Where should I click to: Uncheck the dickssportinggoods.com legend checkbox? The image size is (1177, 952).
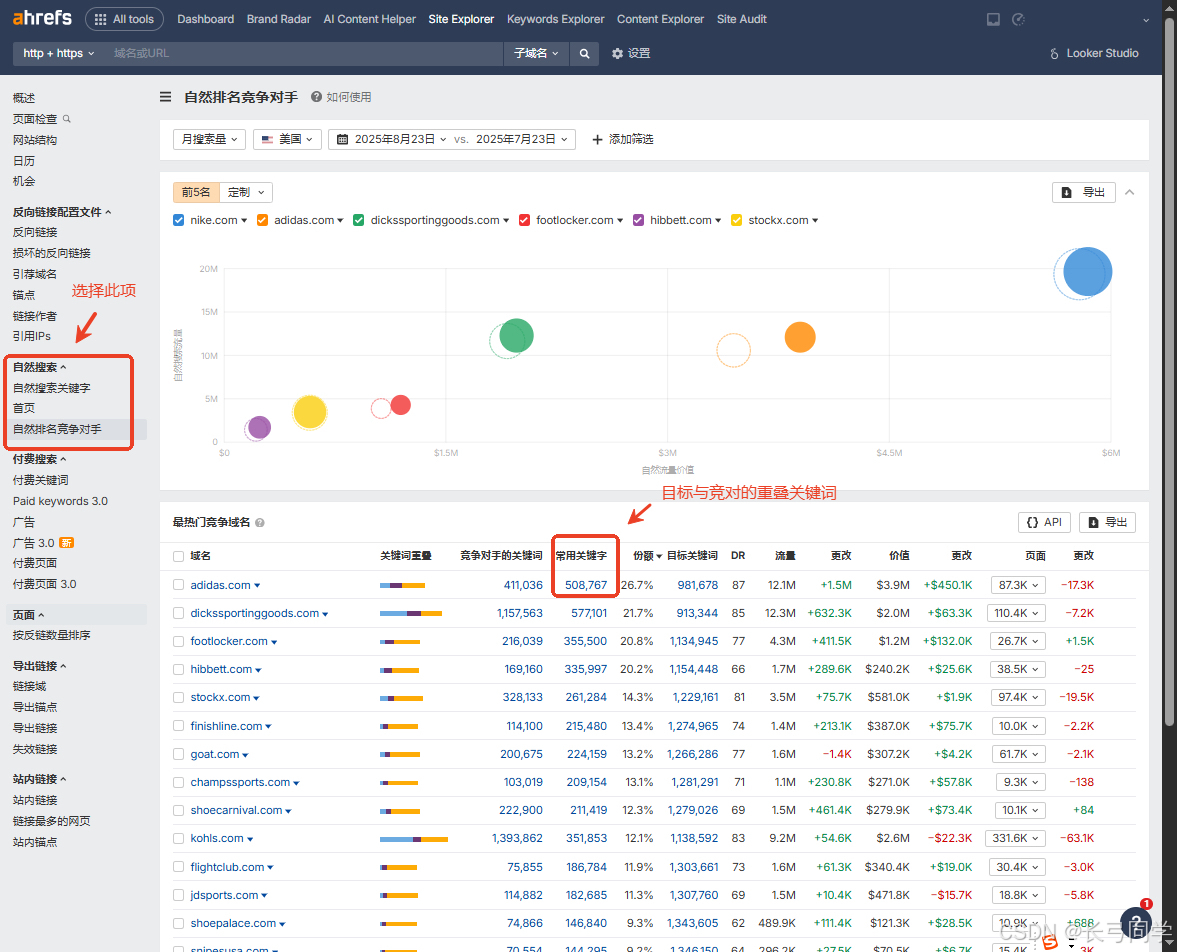click(x=359, y=220)
